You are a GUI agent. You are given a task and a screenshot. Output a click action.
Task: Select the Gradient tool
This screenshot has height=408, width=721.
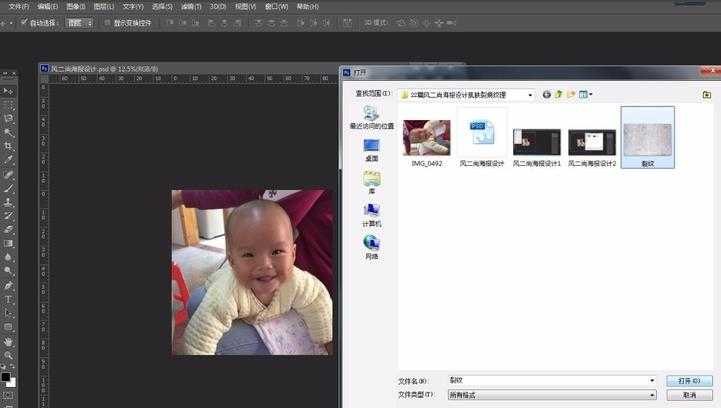(x=8, y=244)
